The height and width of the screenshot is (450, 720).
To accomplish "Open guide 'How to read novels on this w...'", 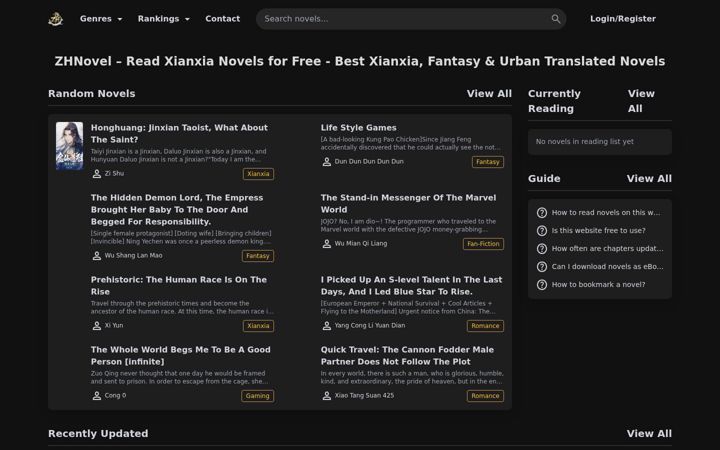I will (x=606, y=213).
